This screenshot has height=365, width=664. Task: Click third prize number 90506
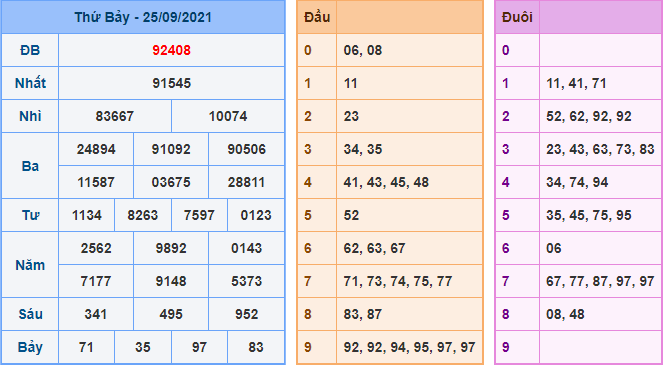(x=246, y=149)
